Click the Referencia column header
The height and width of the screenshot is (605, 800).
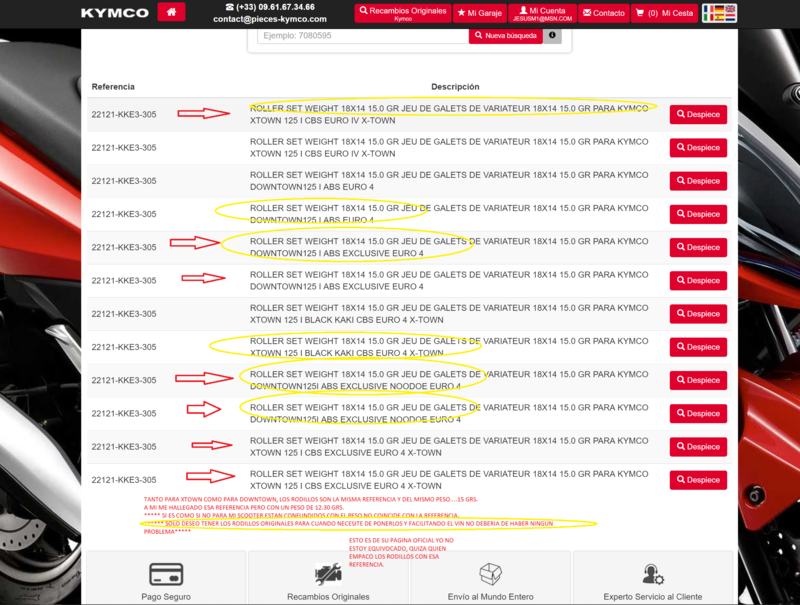pyautogui.click(x=113, y=87)
